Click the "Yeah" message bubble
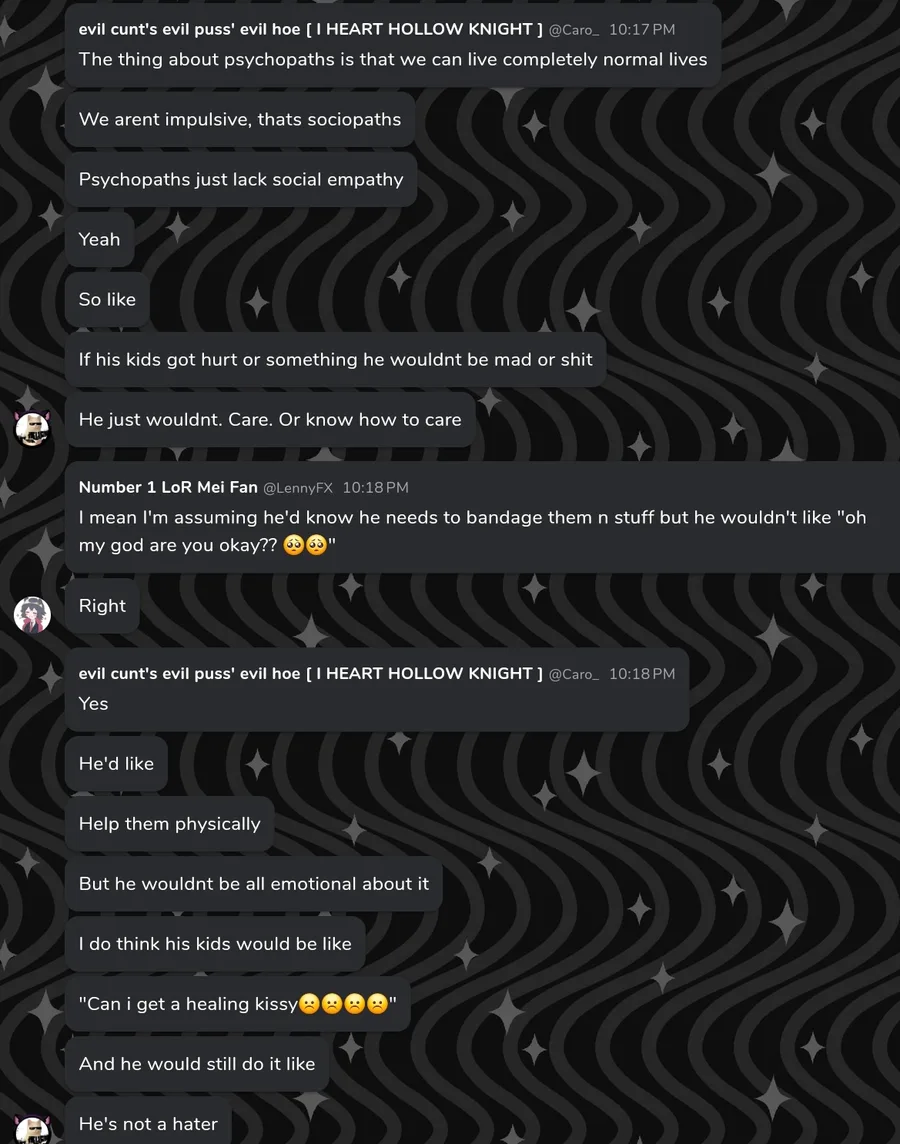900x1144 pixels. [x=99, y=239]
